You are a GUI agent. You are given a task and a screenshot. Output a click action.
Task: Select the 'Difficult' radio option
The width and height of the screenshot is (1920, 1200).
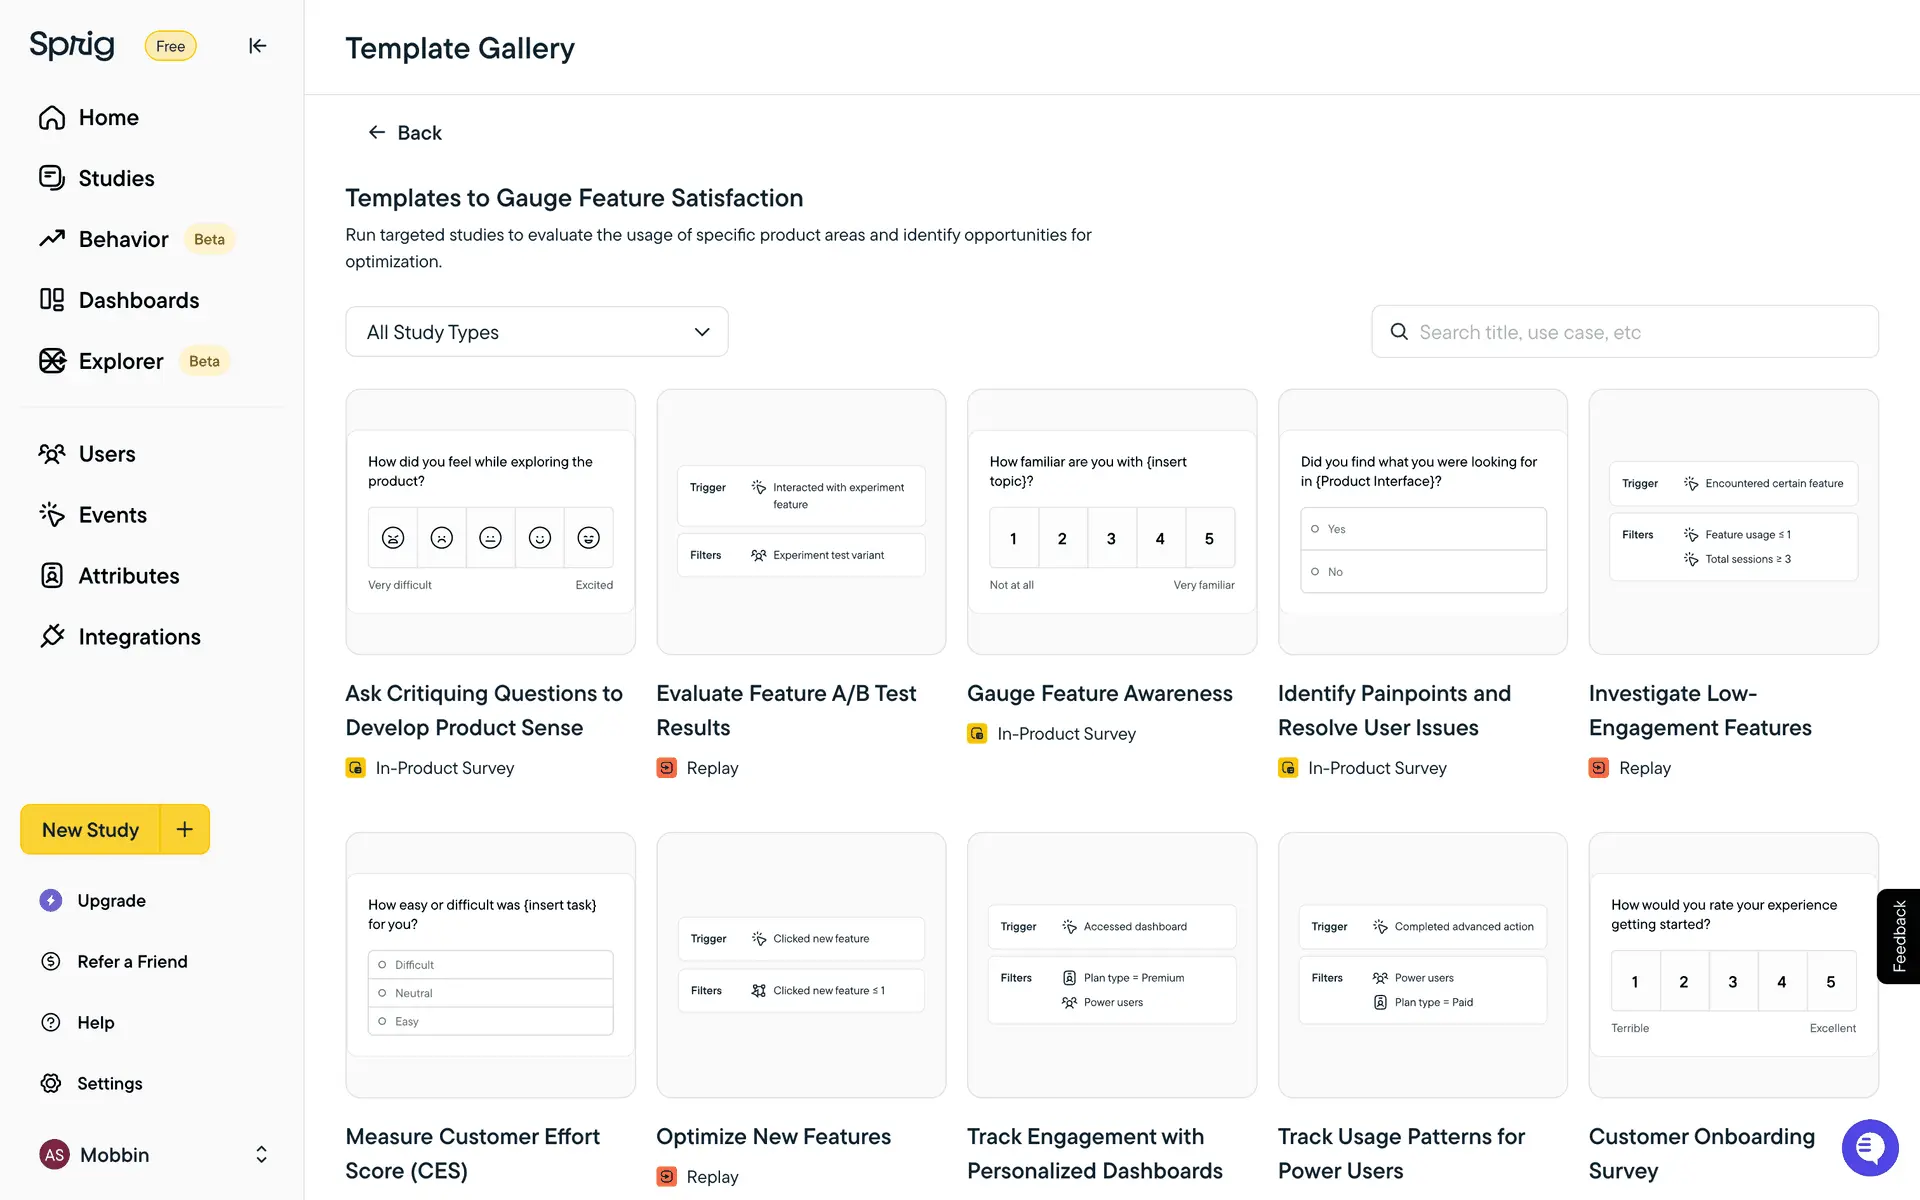382,965
